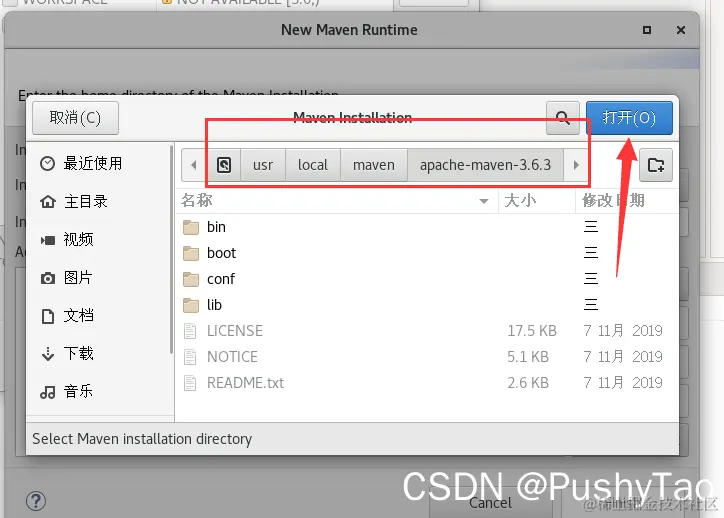Open 下载 downloads in sidebar

(99, 353)
